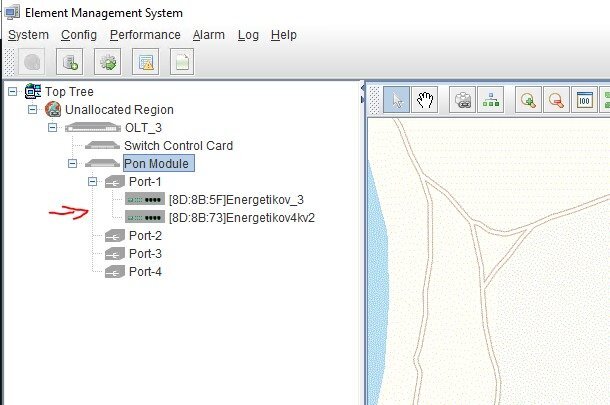Screen dimensions: 610x405
Task: Click the device icon in map toolbar
Action: click(463, 100)
